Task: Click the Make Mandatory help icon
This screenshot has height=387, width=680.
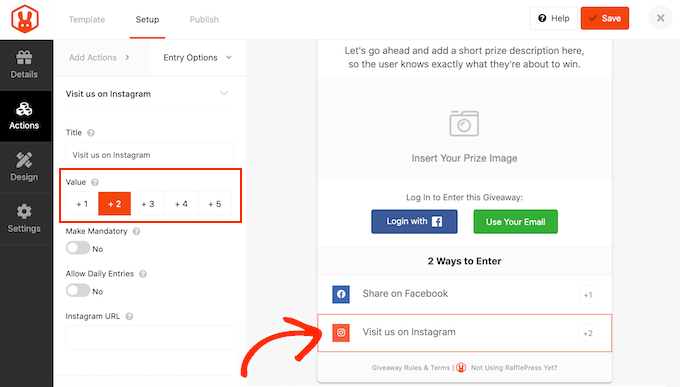Action: pyautogui.click(x=136, y=231)
